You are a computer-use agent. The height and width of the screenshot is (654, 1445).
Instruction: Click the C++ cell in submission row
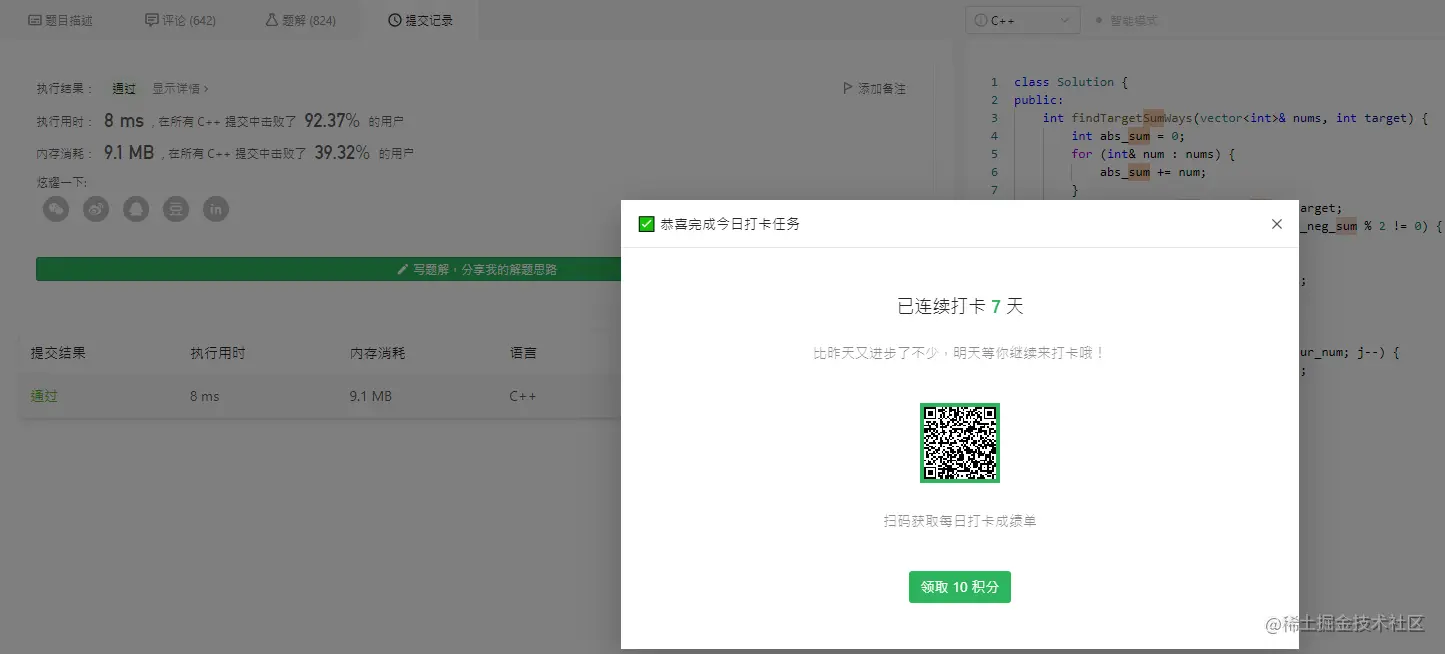[523, 396]
